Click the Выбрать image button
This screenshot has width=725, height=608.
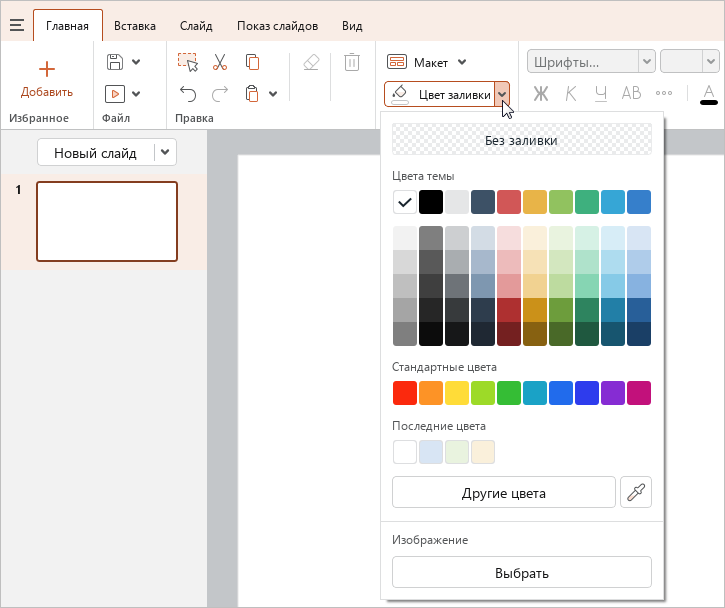click(522, 572)
